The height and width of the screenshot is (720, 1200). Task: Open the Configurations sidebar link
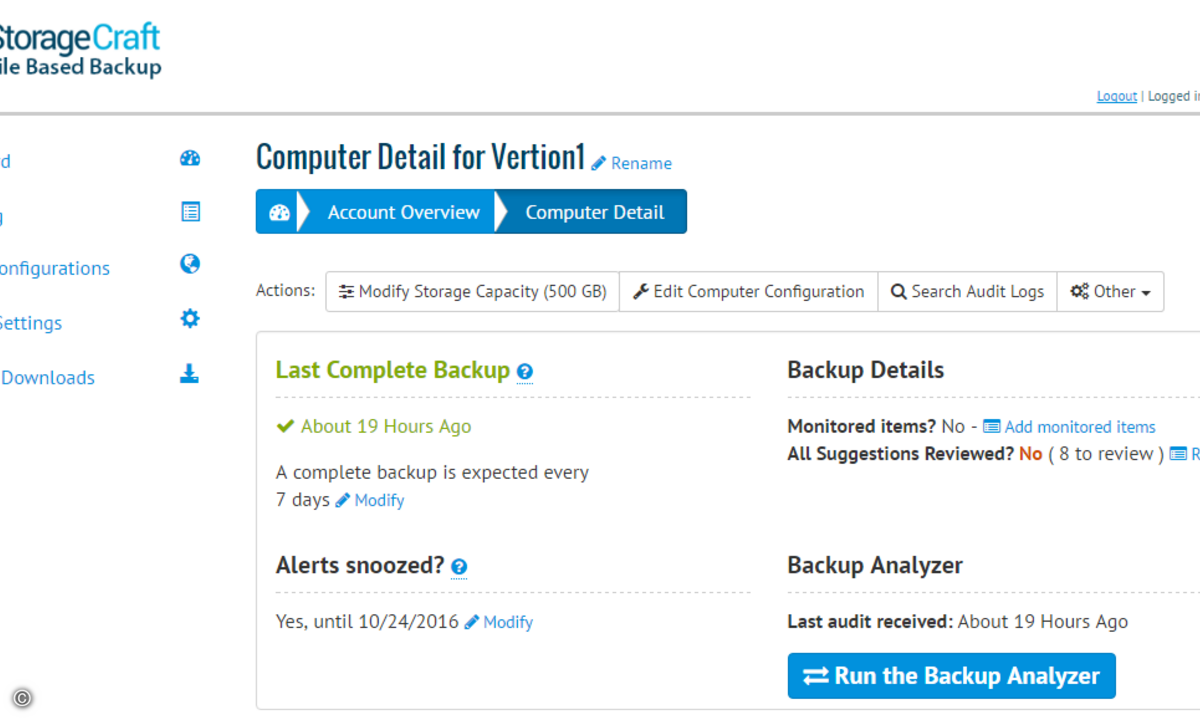[x=55, y=269]
